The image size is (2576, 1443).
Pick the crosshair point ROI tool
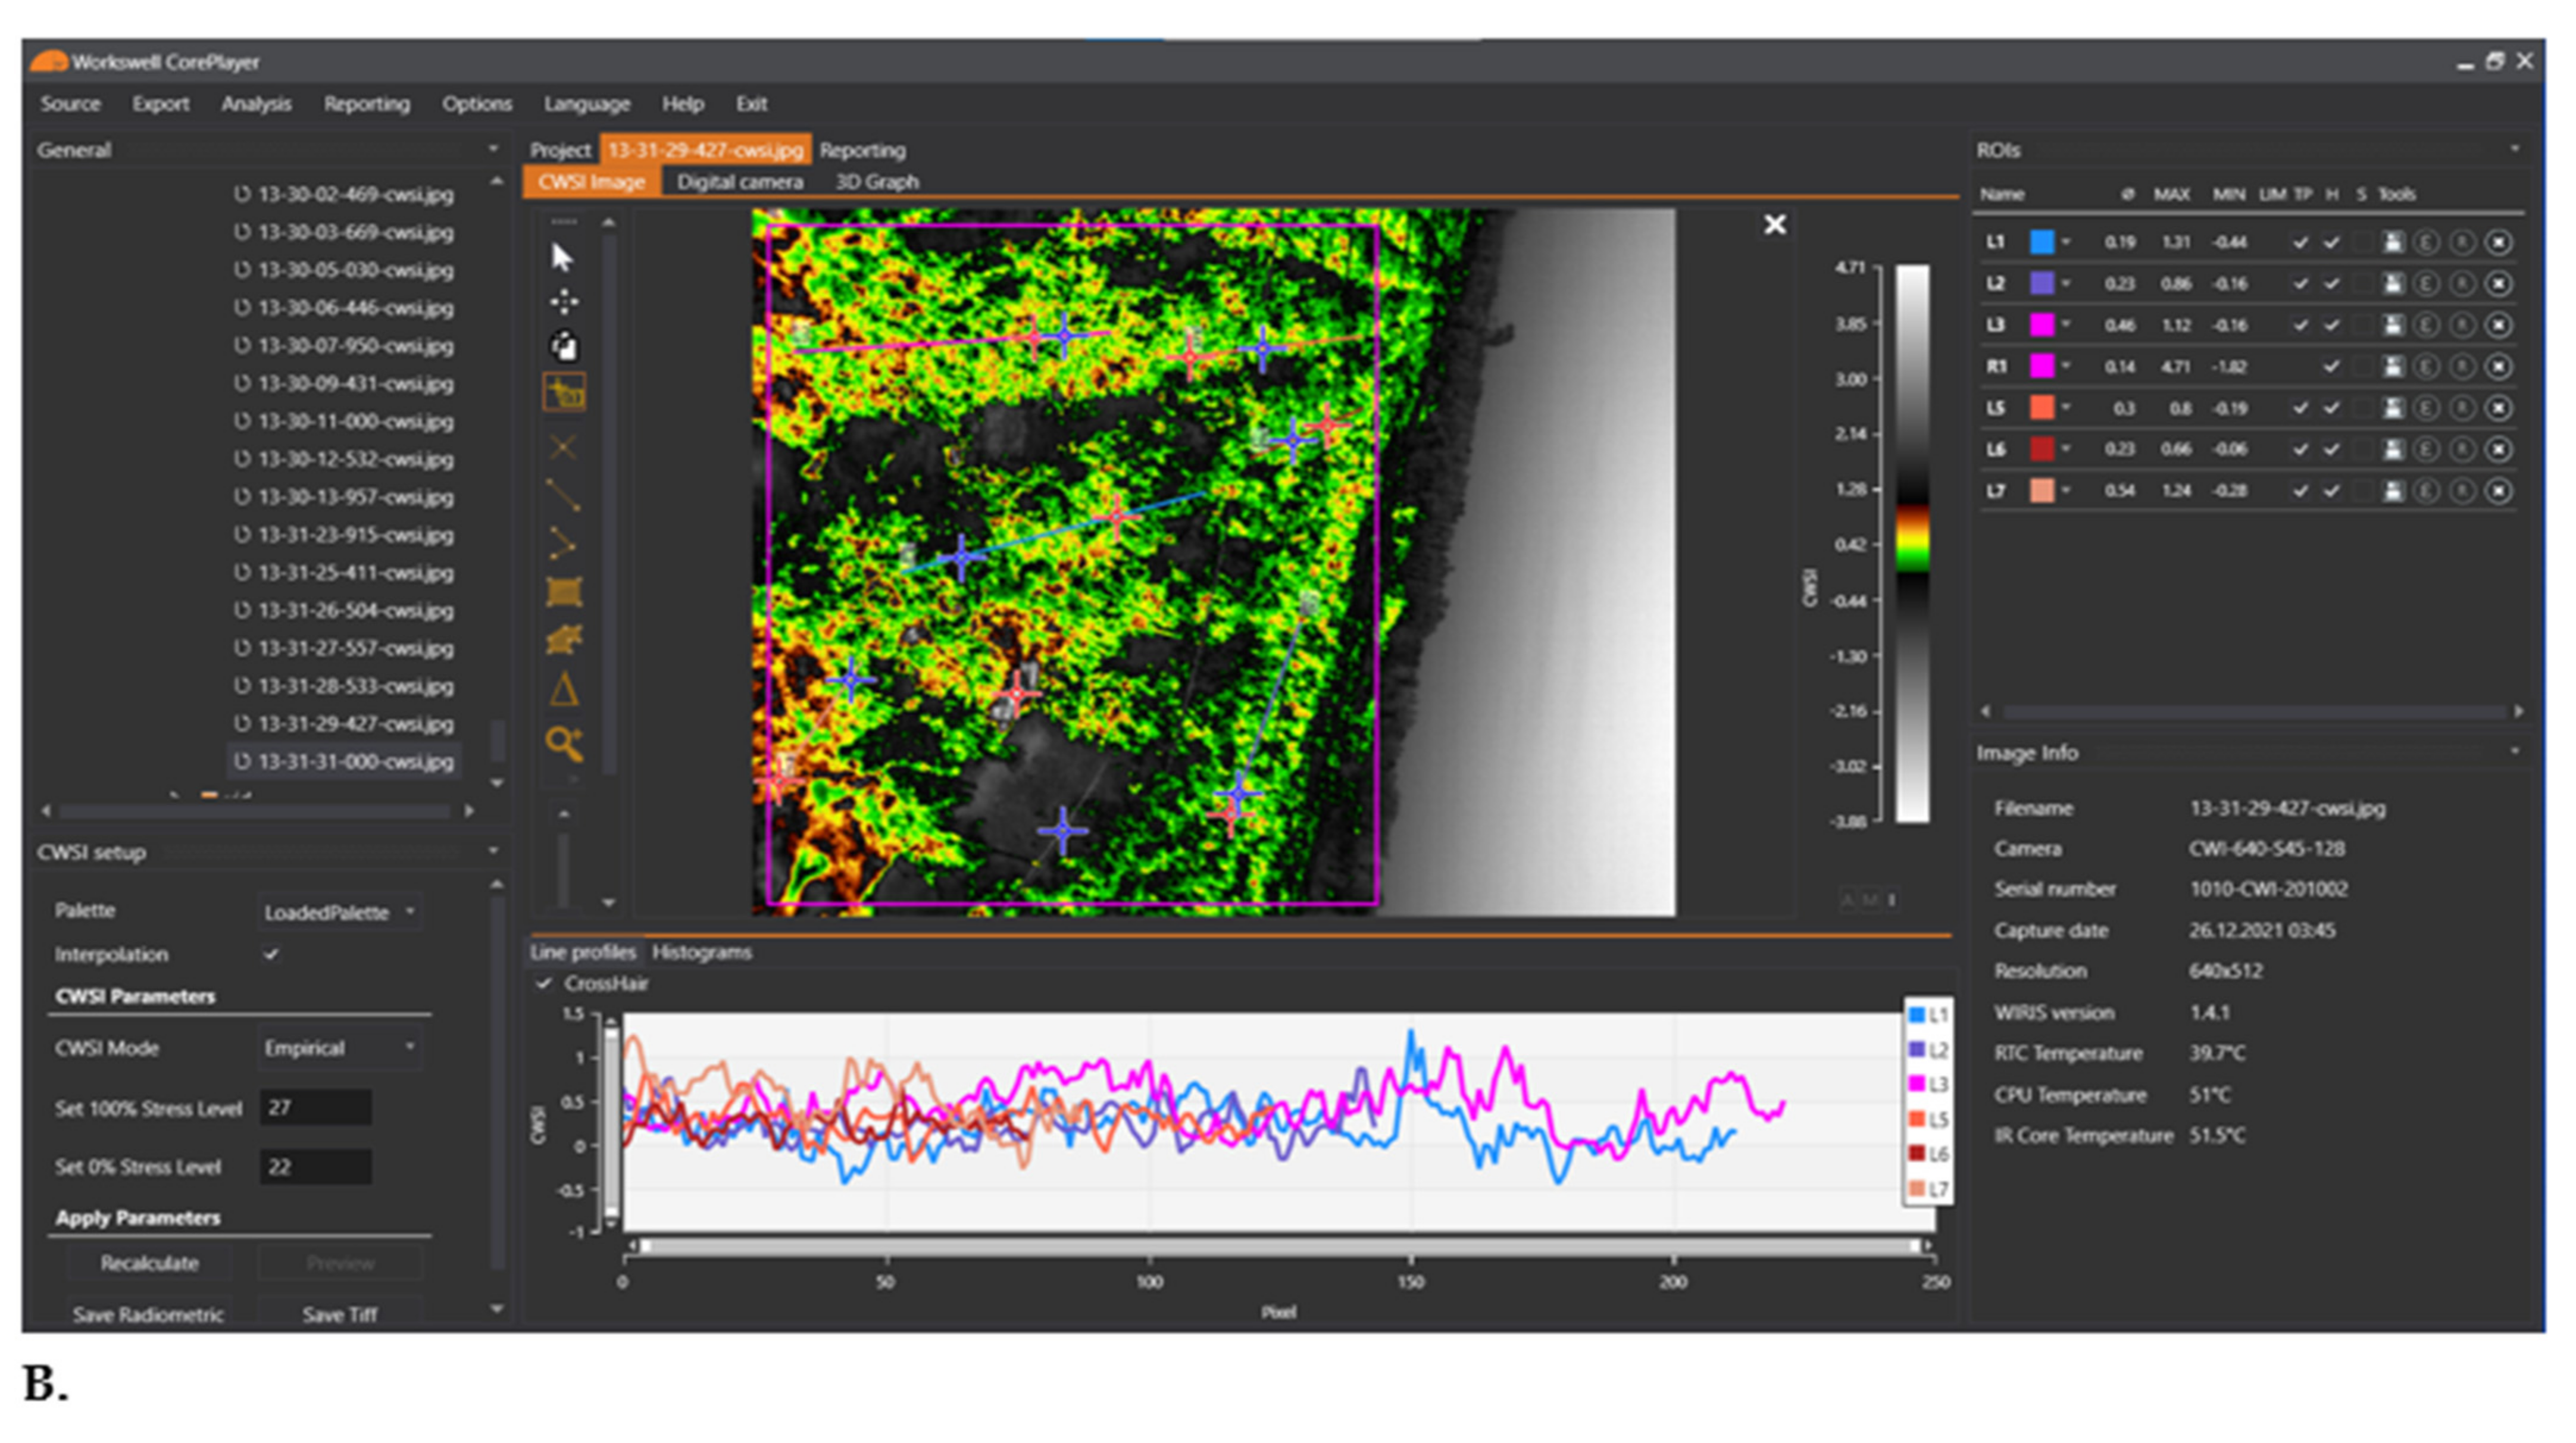click(563, 447)
